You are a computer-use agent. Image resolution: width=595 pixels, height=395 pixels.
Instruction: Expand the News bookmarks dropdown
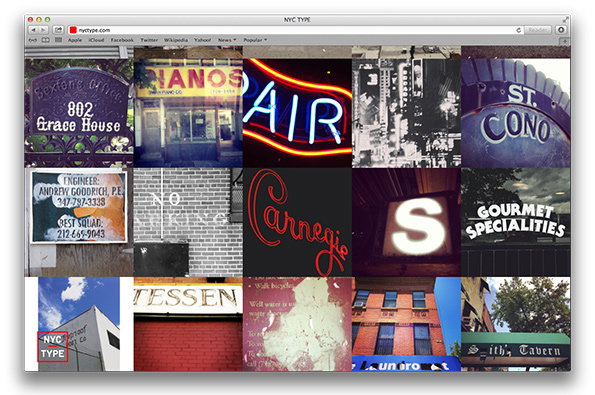[227, 40]
